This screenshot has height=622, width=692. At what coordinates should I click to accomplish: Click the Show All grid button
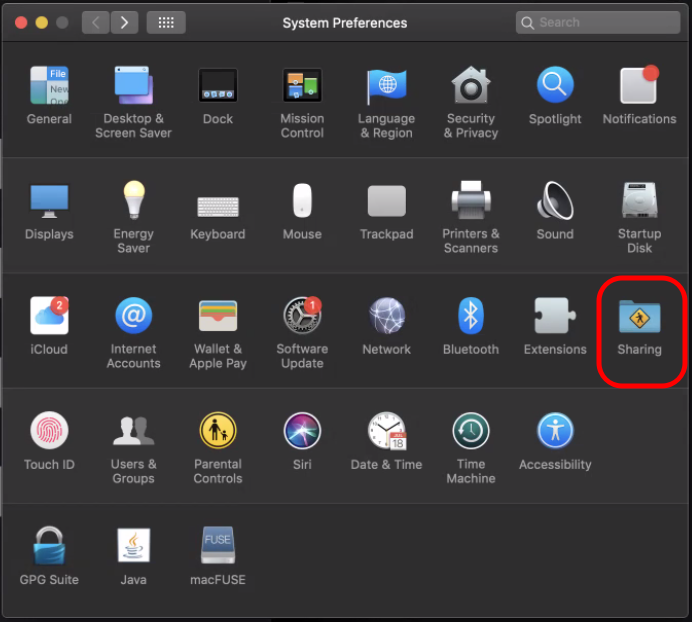pos(166,22)
